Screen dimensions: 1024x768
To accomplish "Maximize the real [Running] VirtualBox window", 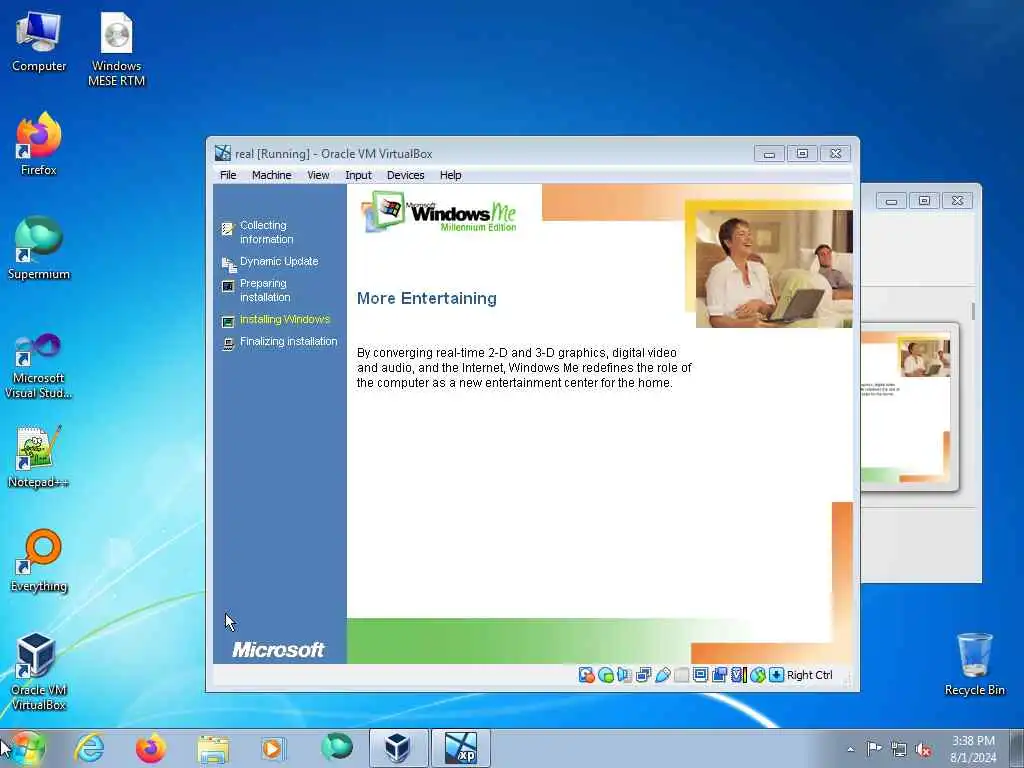I will tap(802, 153).
